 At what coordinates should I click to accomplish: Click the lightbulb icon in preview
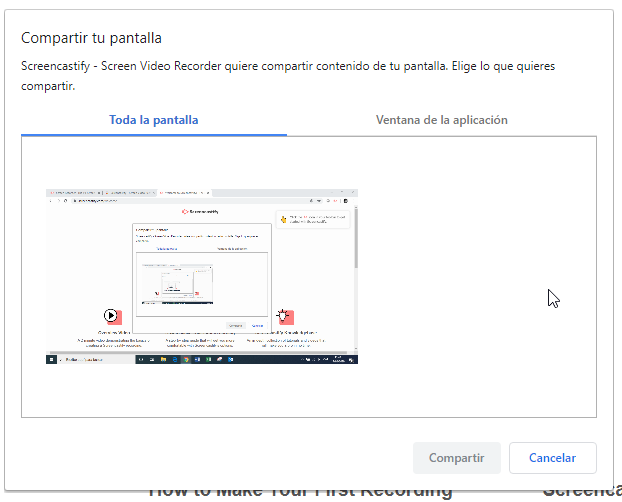pos(286,316)
